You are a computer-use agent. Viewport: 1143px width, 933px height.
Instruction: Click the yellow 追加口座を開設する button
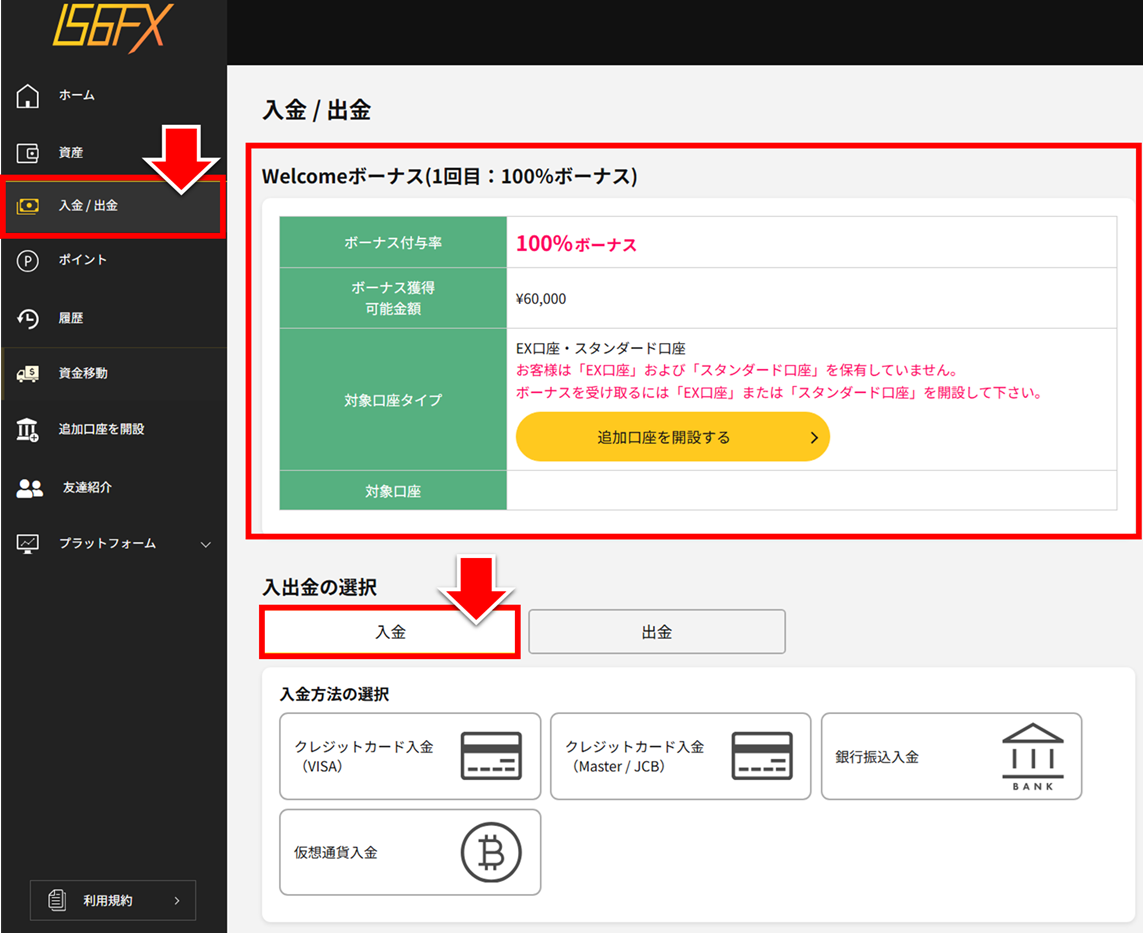[x=673, y=437]
